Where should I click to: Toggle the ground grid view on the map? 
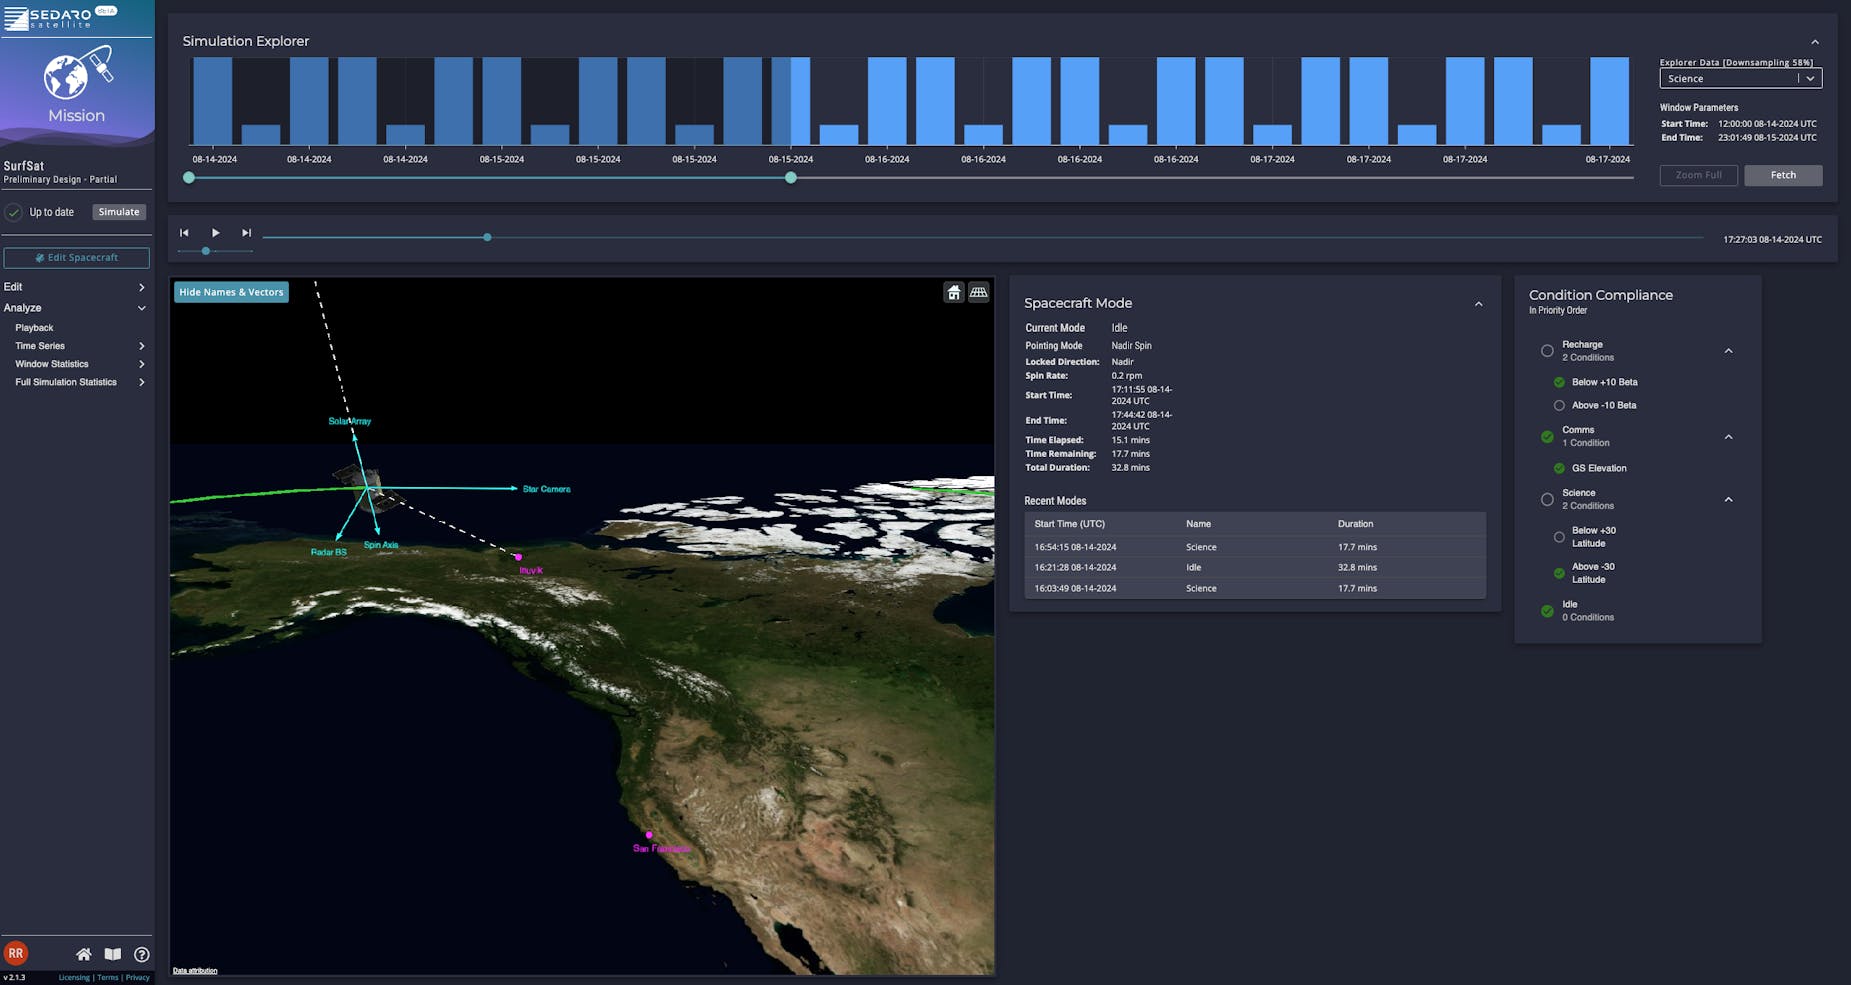(x=978, y=291)
